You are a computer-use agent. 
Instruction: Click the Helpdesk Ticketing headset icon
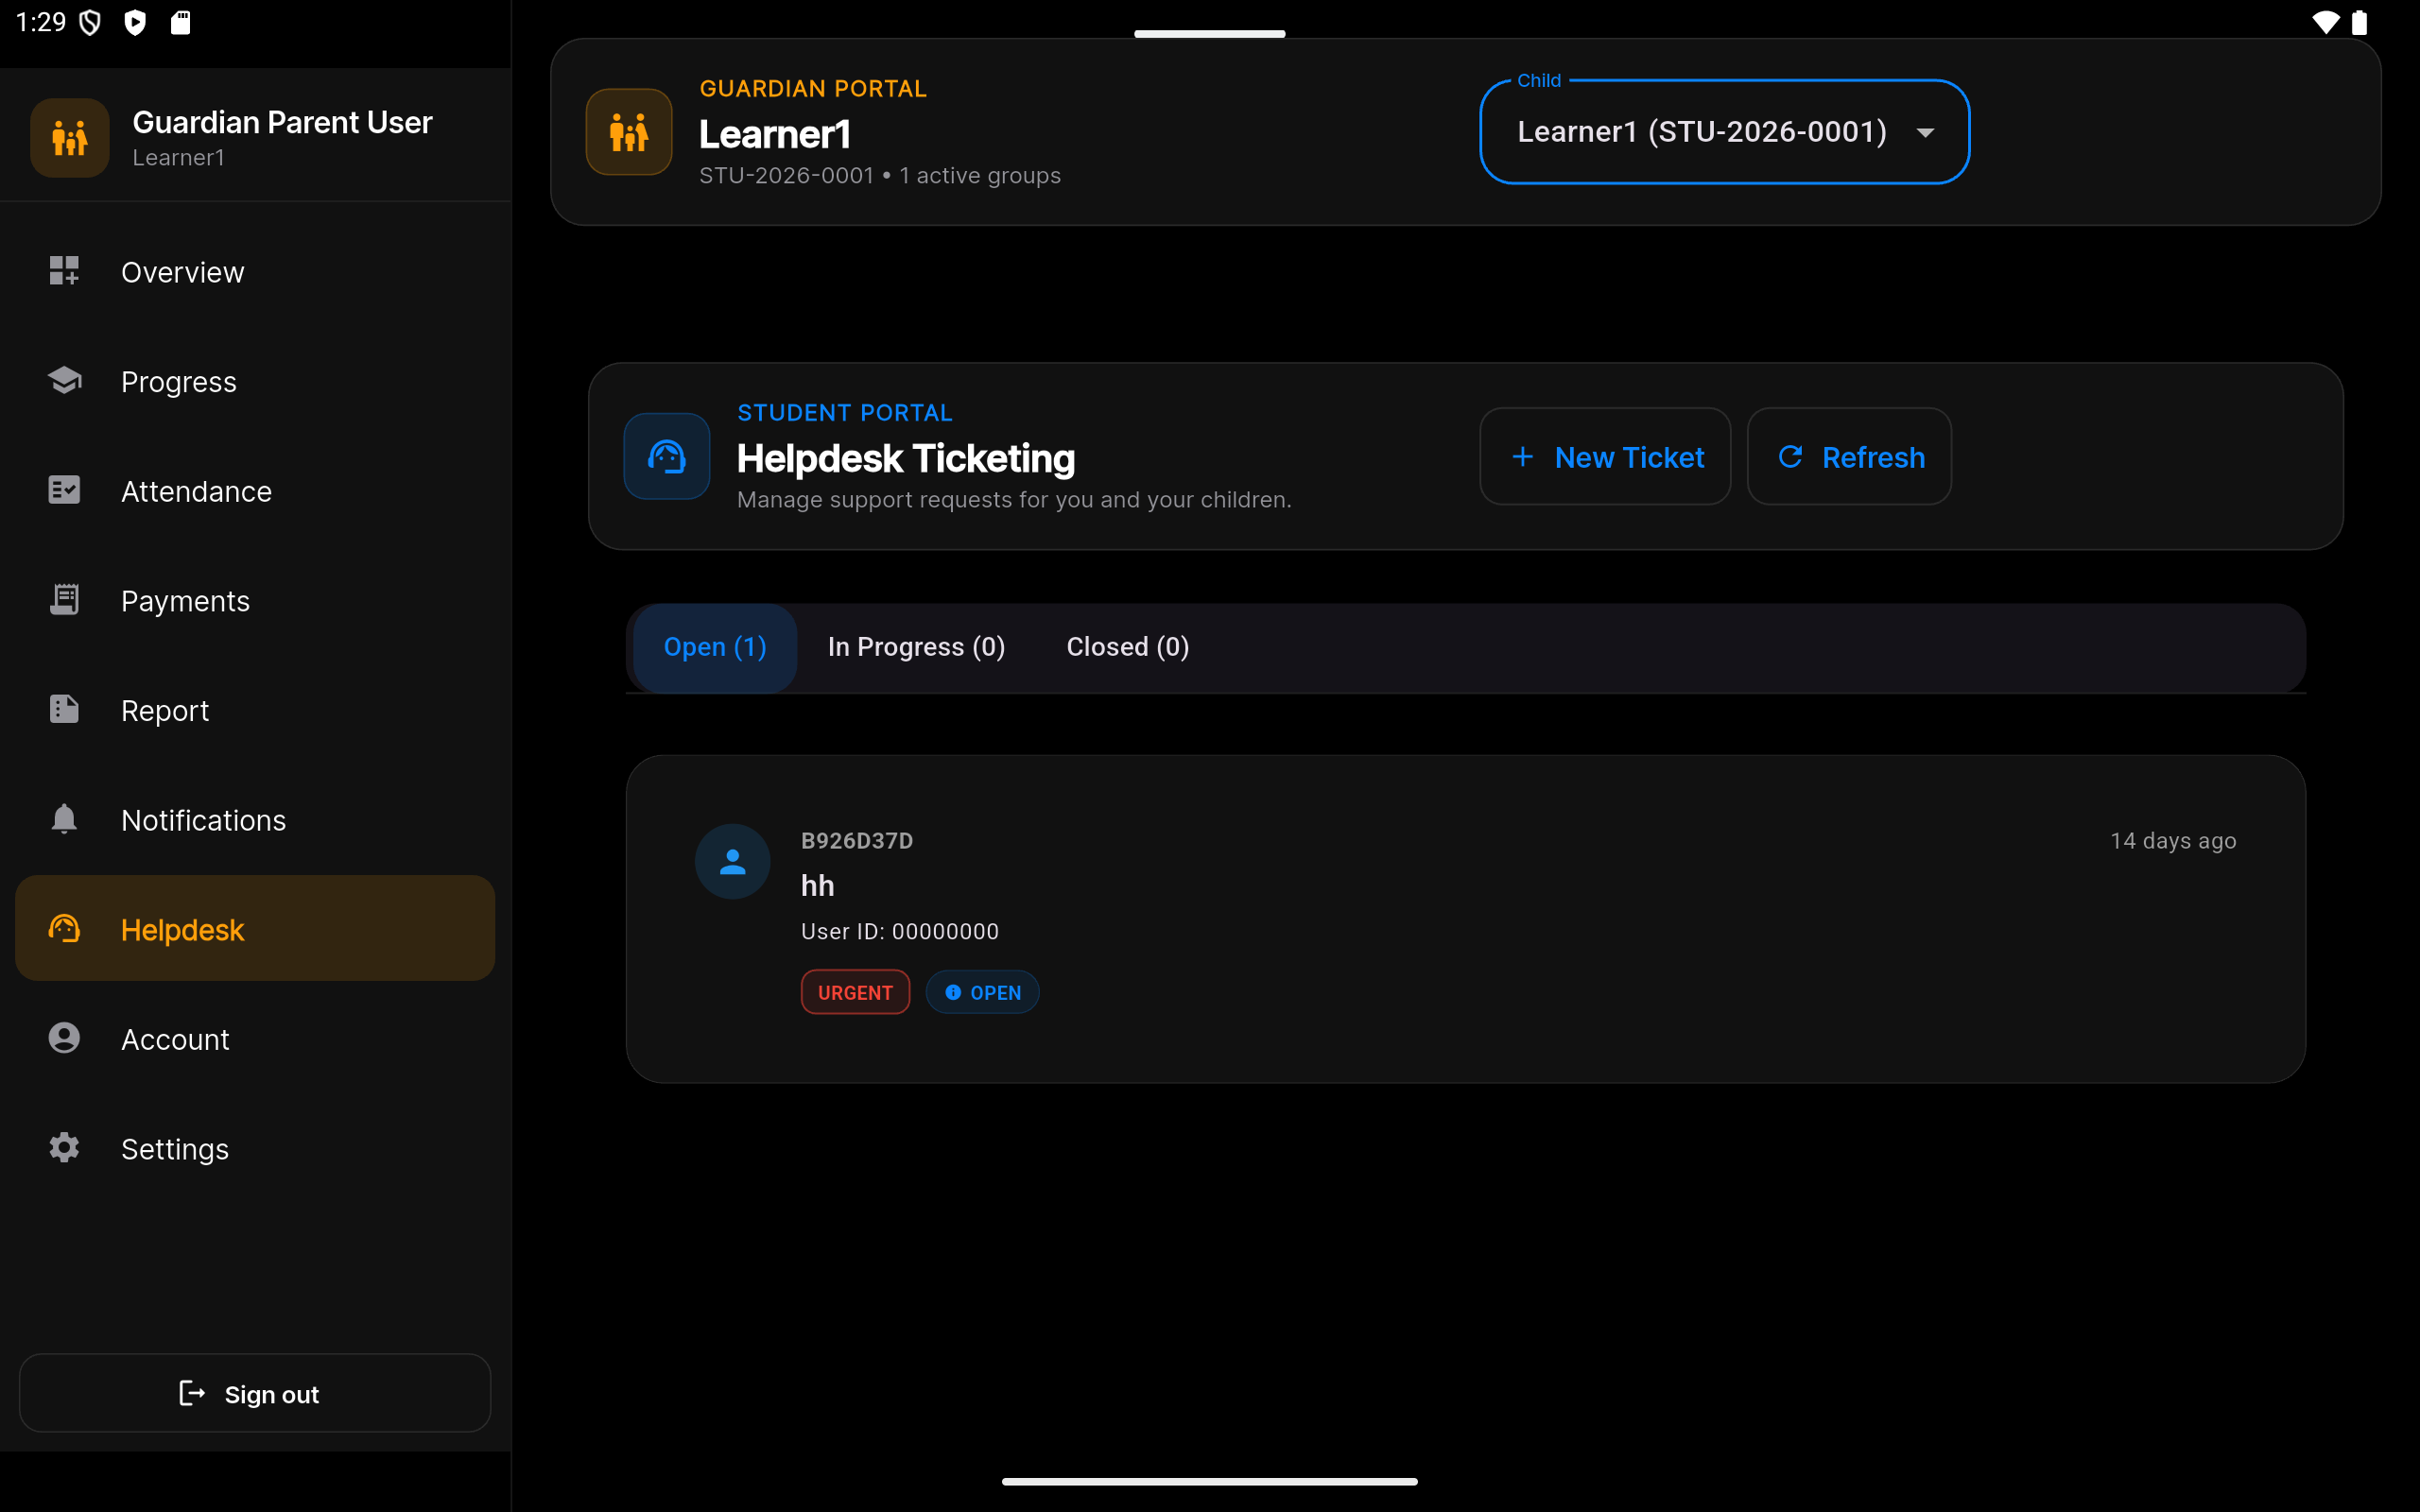point(667,456)
